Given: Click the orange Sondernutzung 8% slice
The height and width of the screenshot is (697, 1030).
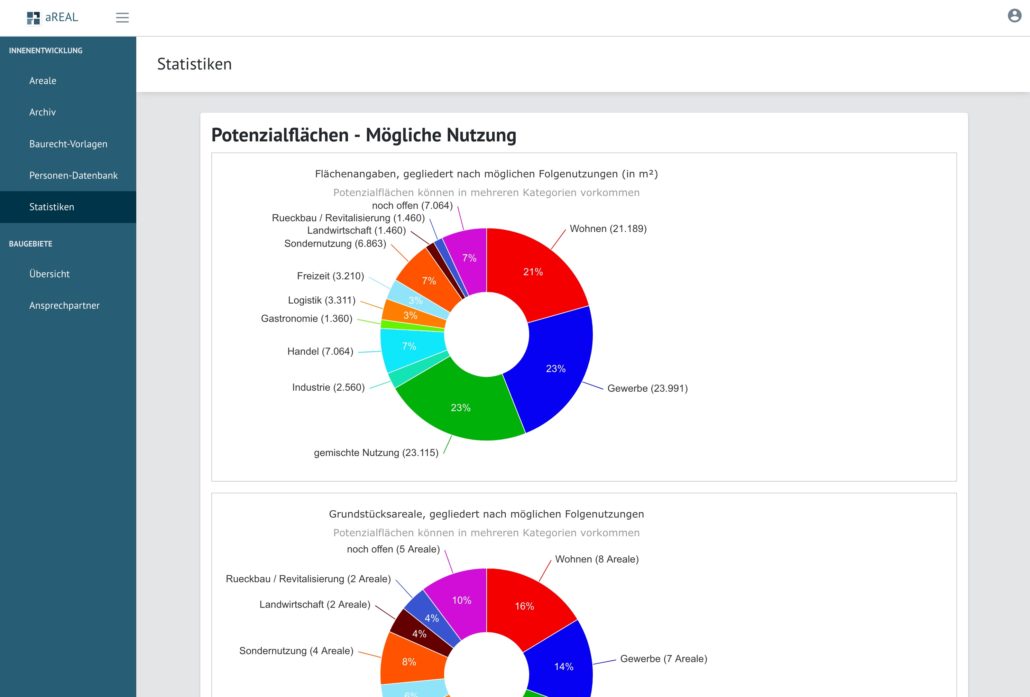Looking at the screenshot, I should 409,661.
